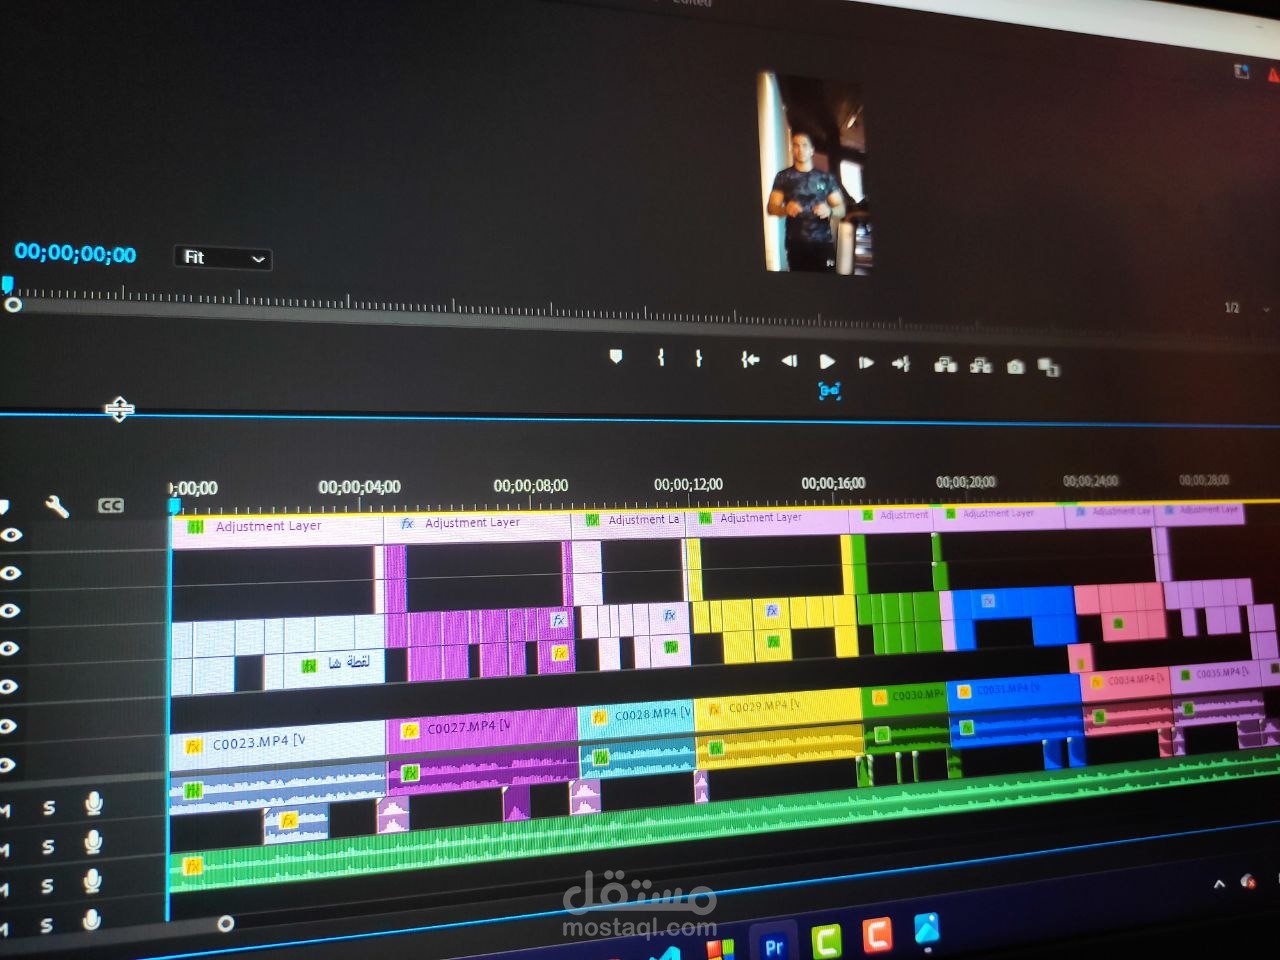Toggle eye on fourth video track from top

(9, 648)
